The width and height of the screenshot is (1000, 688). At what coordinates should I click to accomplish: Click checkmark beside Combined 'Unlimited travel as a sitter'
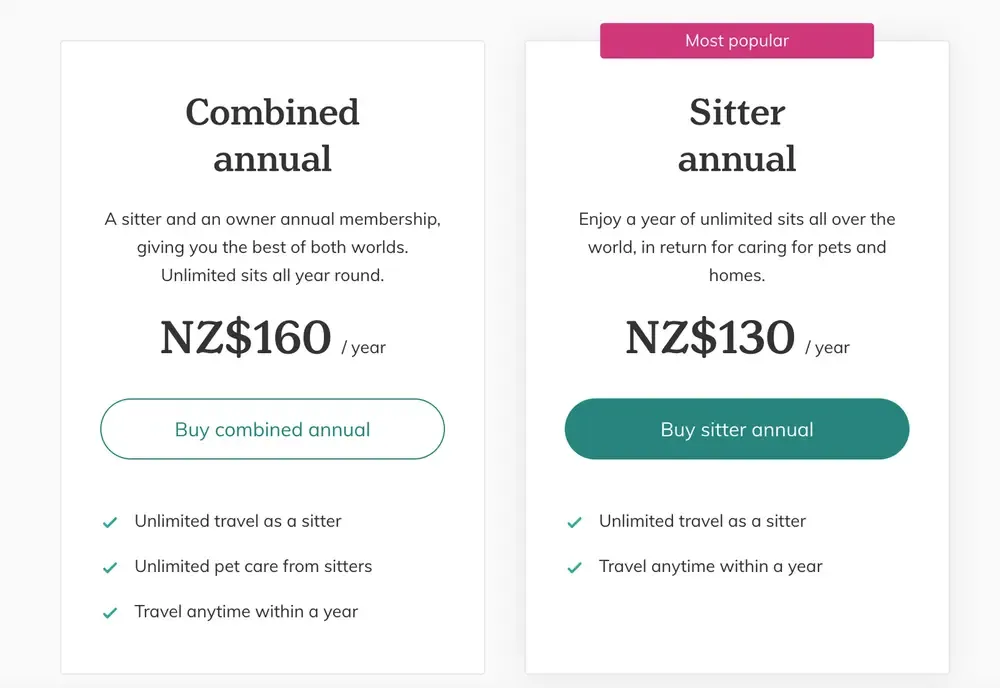point(110,522)
